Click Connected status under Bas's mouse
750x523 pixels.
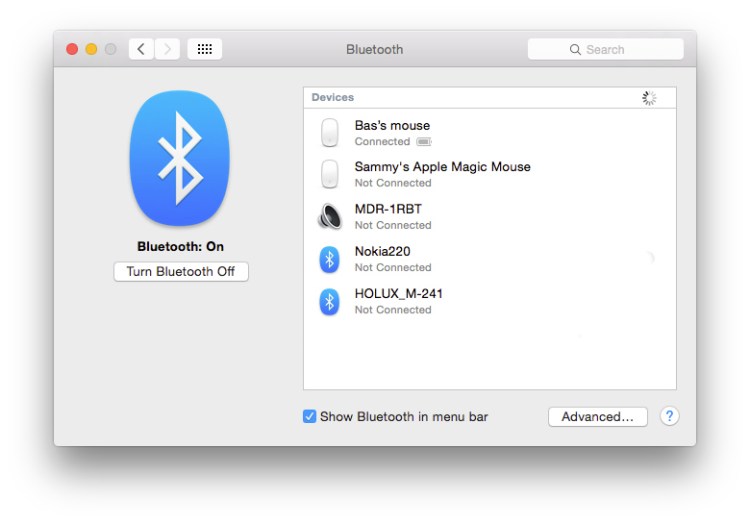(382, 142)
